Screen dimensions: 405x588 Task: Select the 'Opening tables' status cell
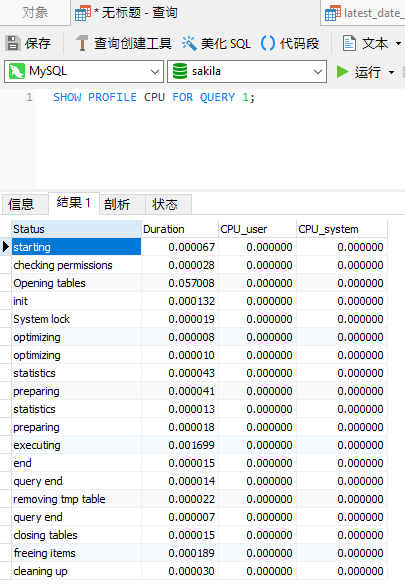76,283
